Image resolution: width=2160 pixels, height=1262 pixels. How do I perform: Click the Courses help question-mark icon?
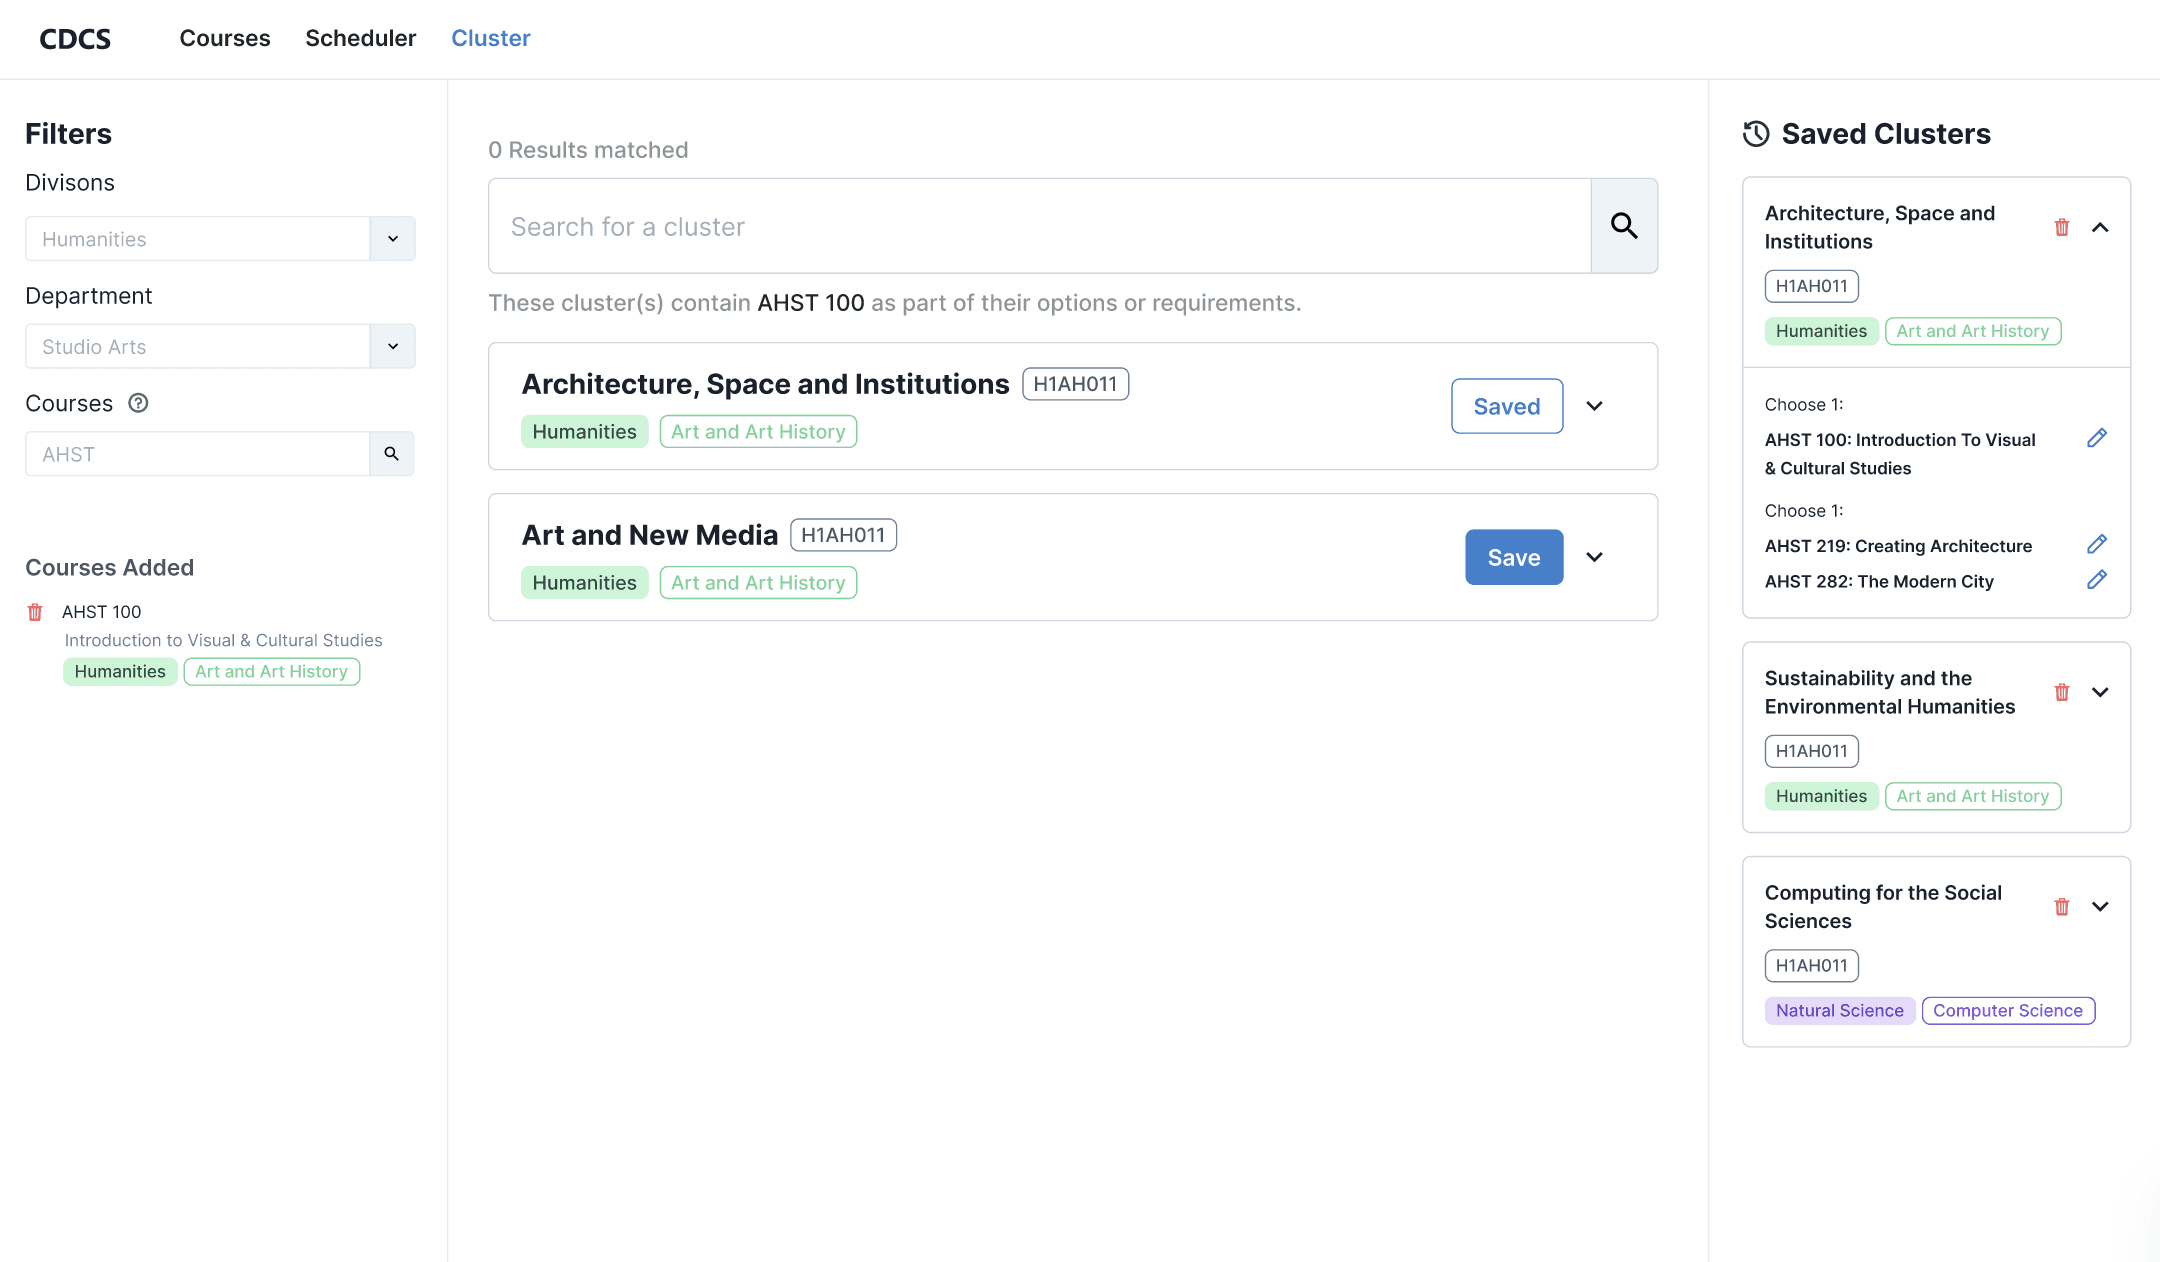[139, 403]
